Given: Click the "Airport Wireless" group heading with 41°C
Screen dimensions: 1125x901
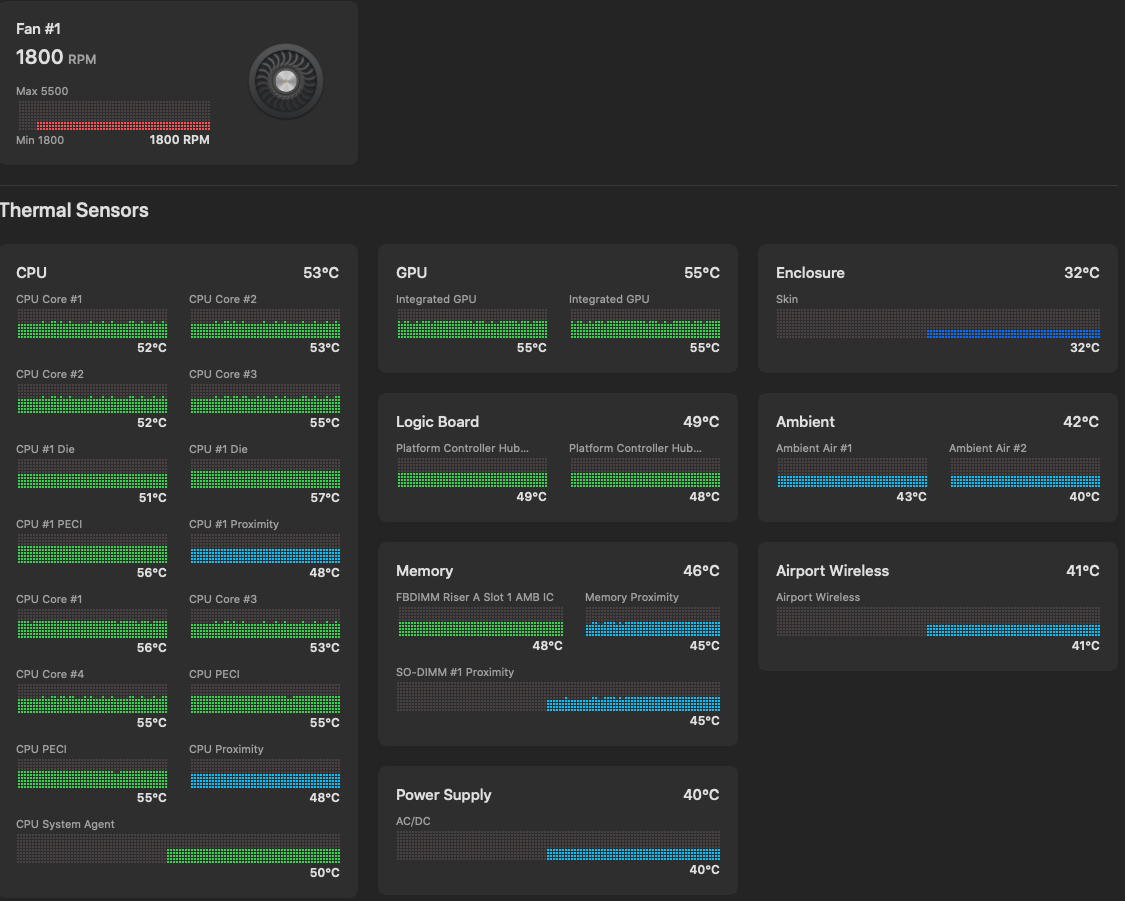Looking at the screenshot, I should click(832, 571).
